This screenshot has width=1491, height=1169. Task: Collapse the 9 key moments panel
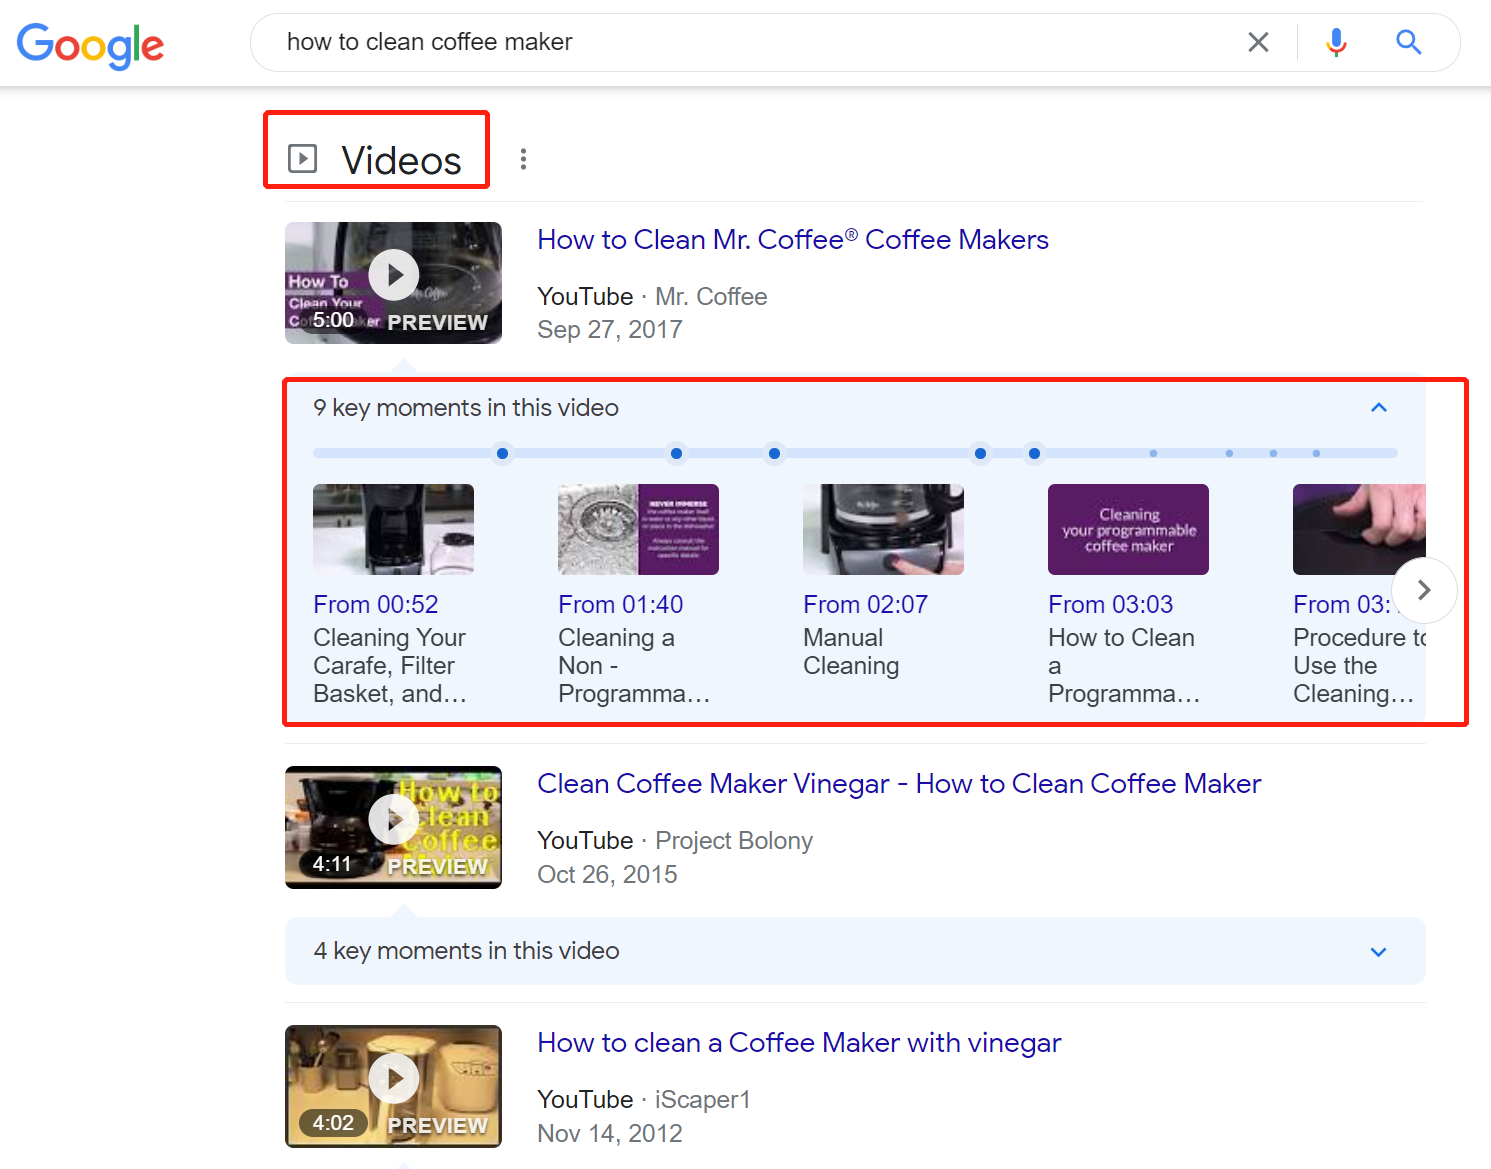[x=1379, y=408]
